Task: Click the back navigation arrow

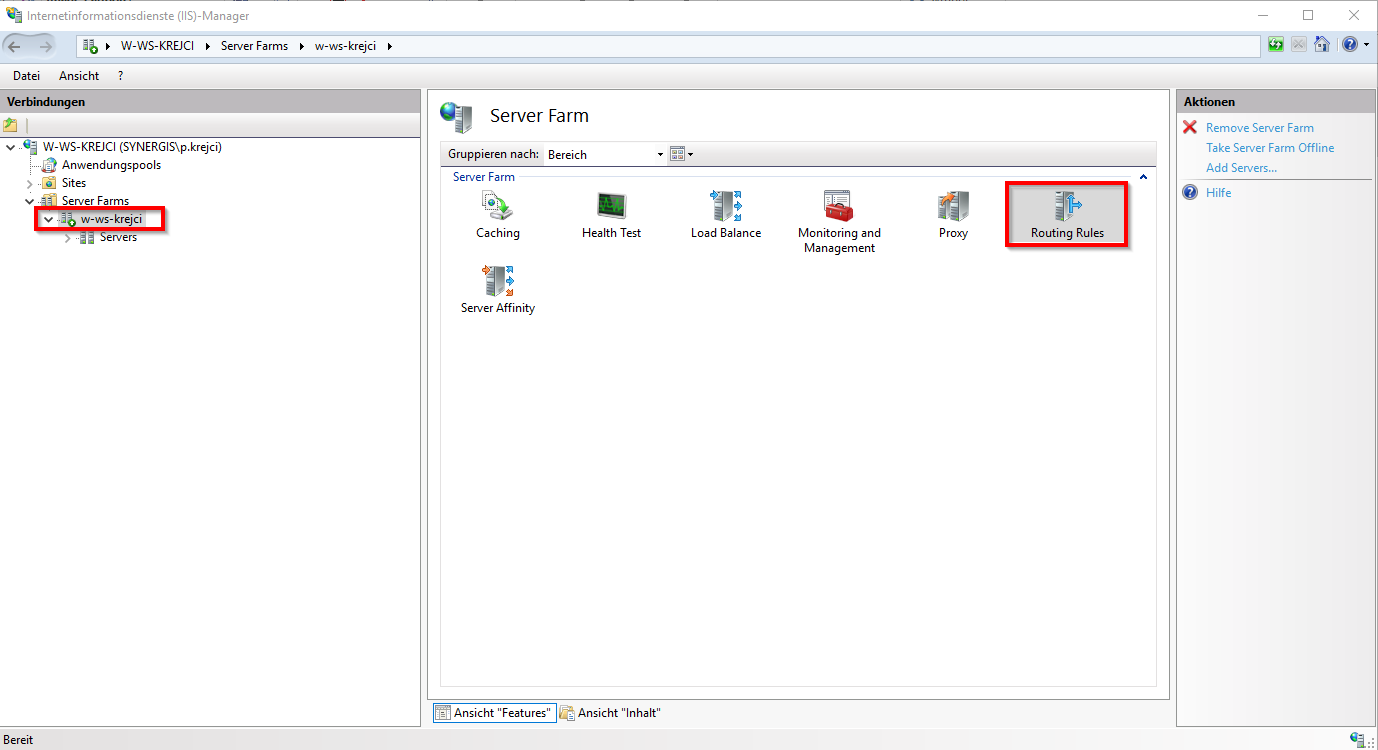Action: pos(15,45)
